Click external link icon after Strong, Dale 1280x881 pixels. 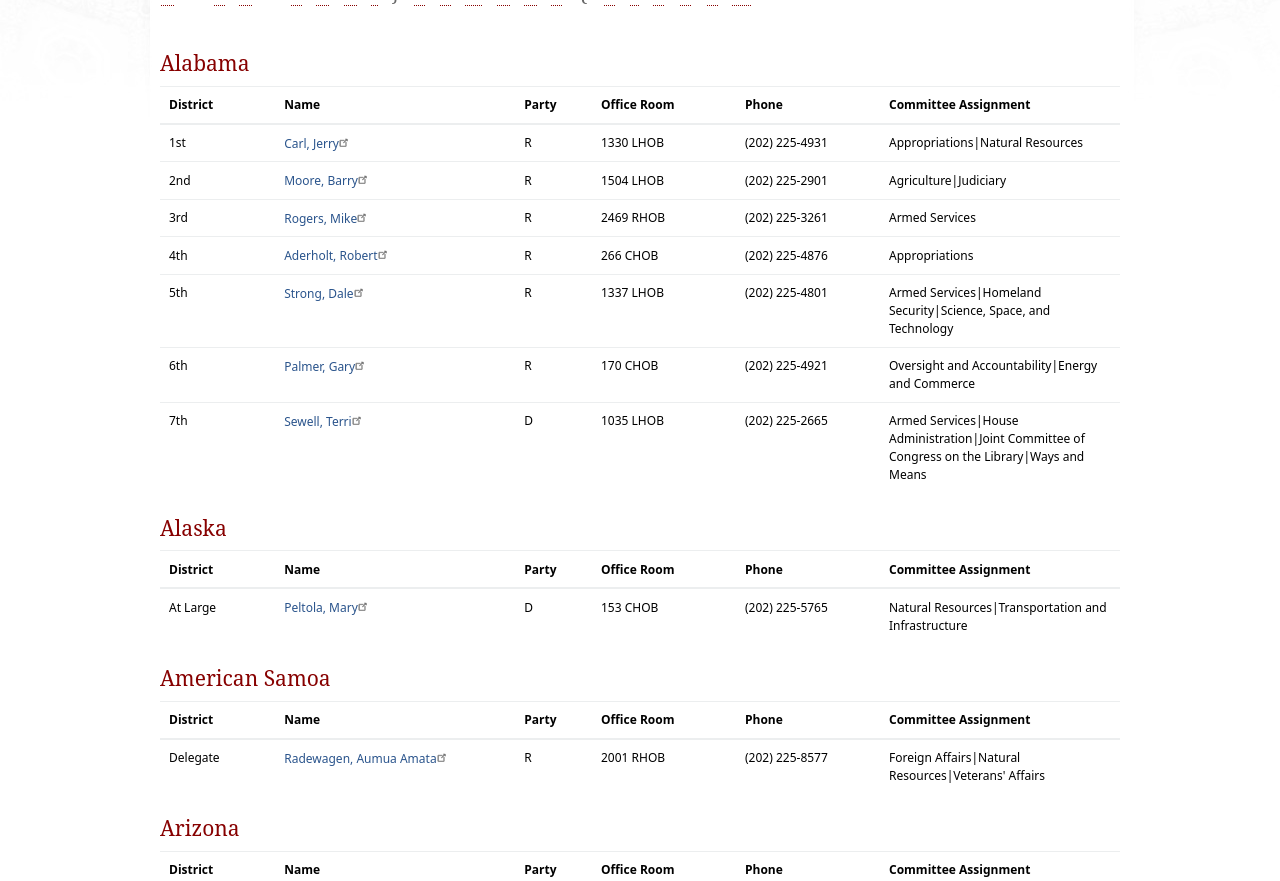coord(360,292)
